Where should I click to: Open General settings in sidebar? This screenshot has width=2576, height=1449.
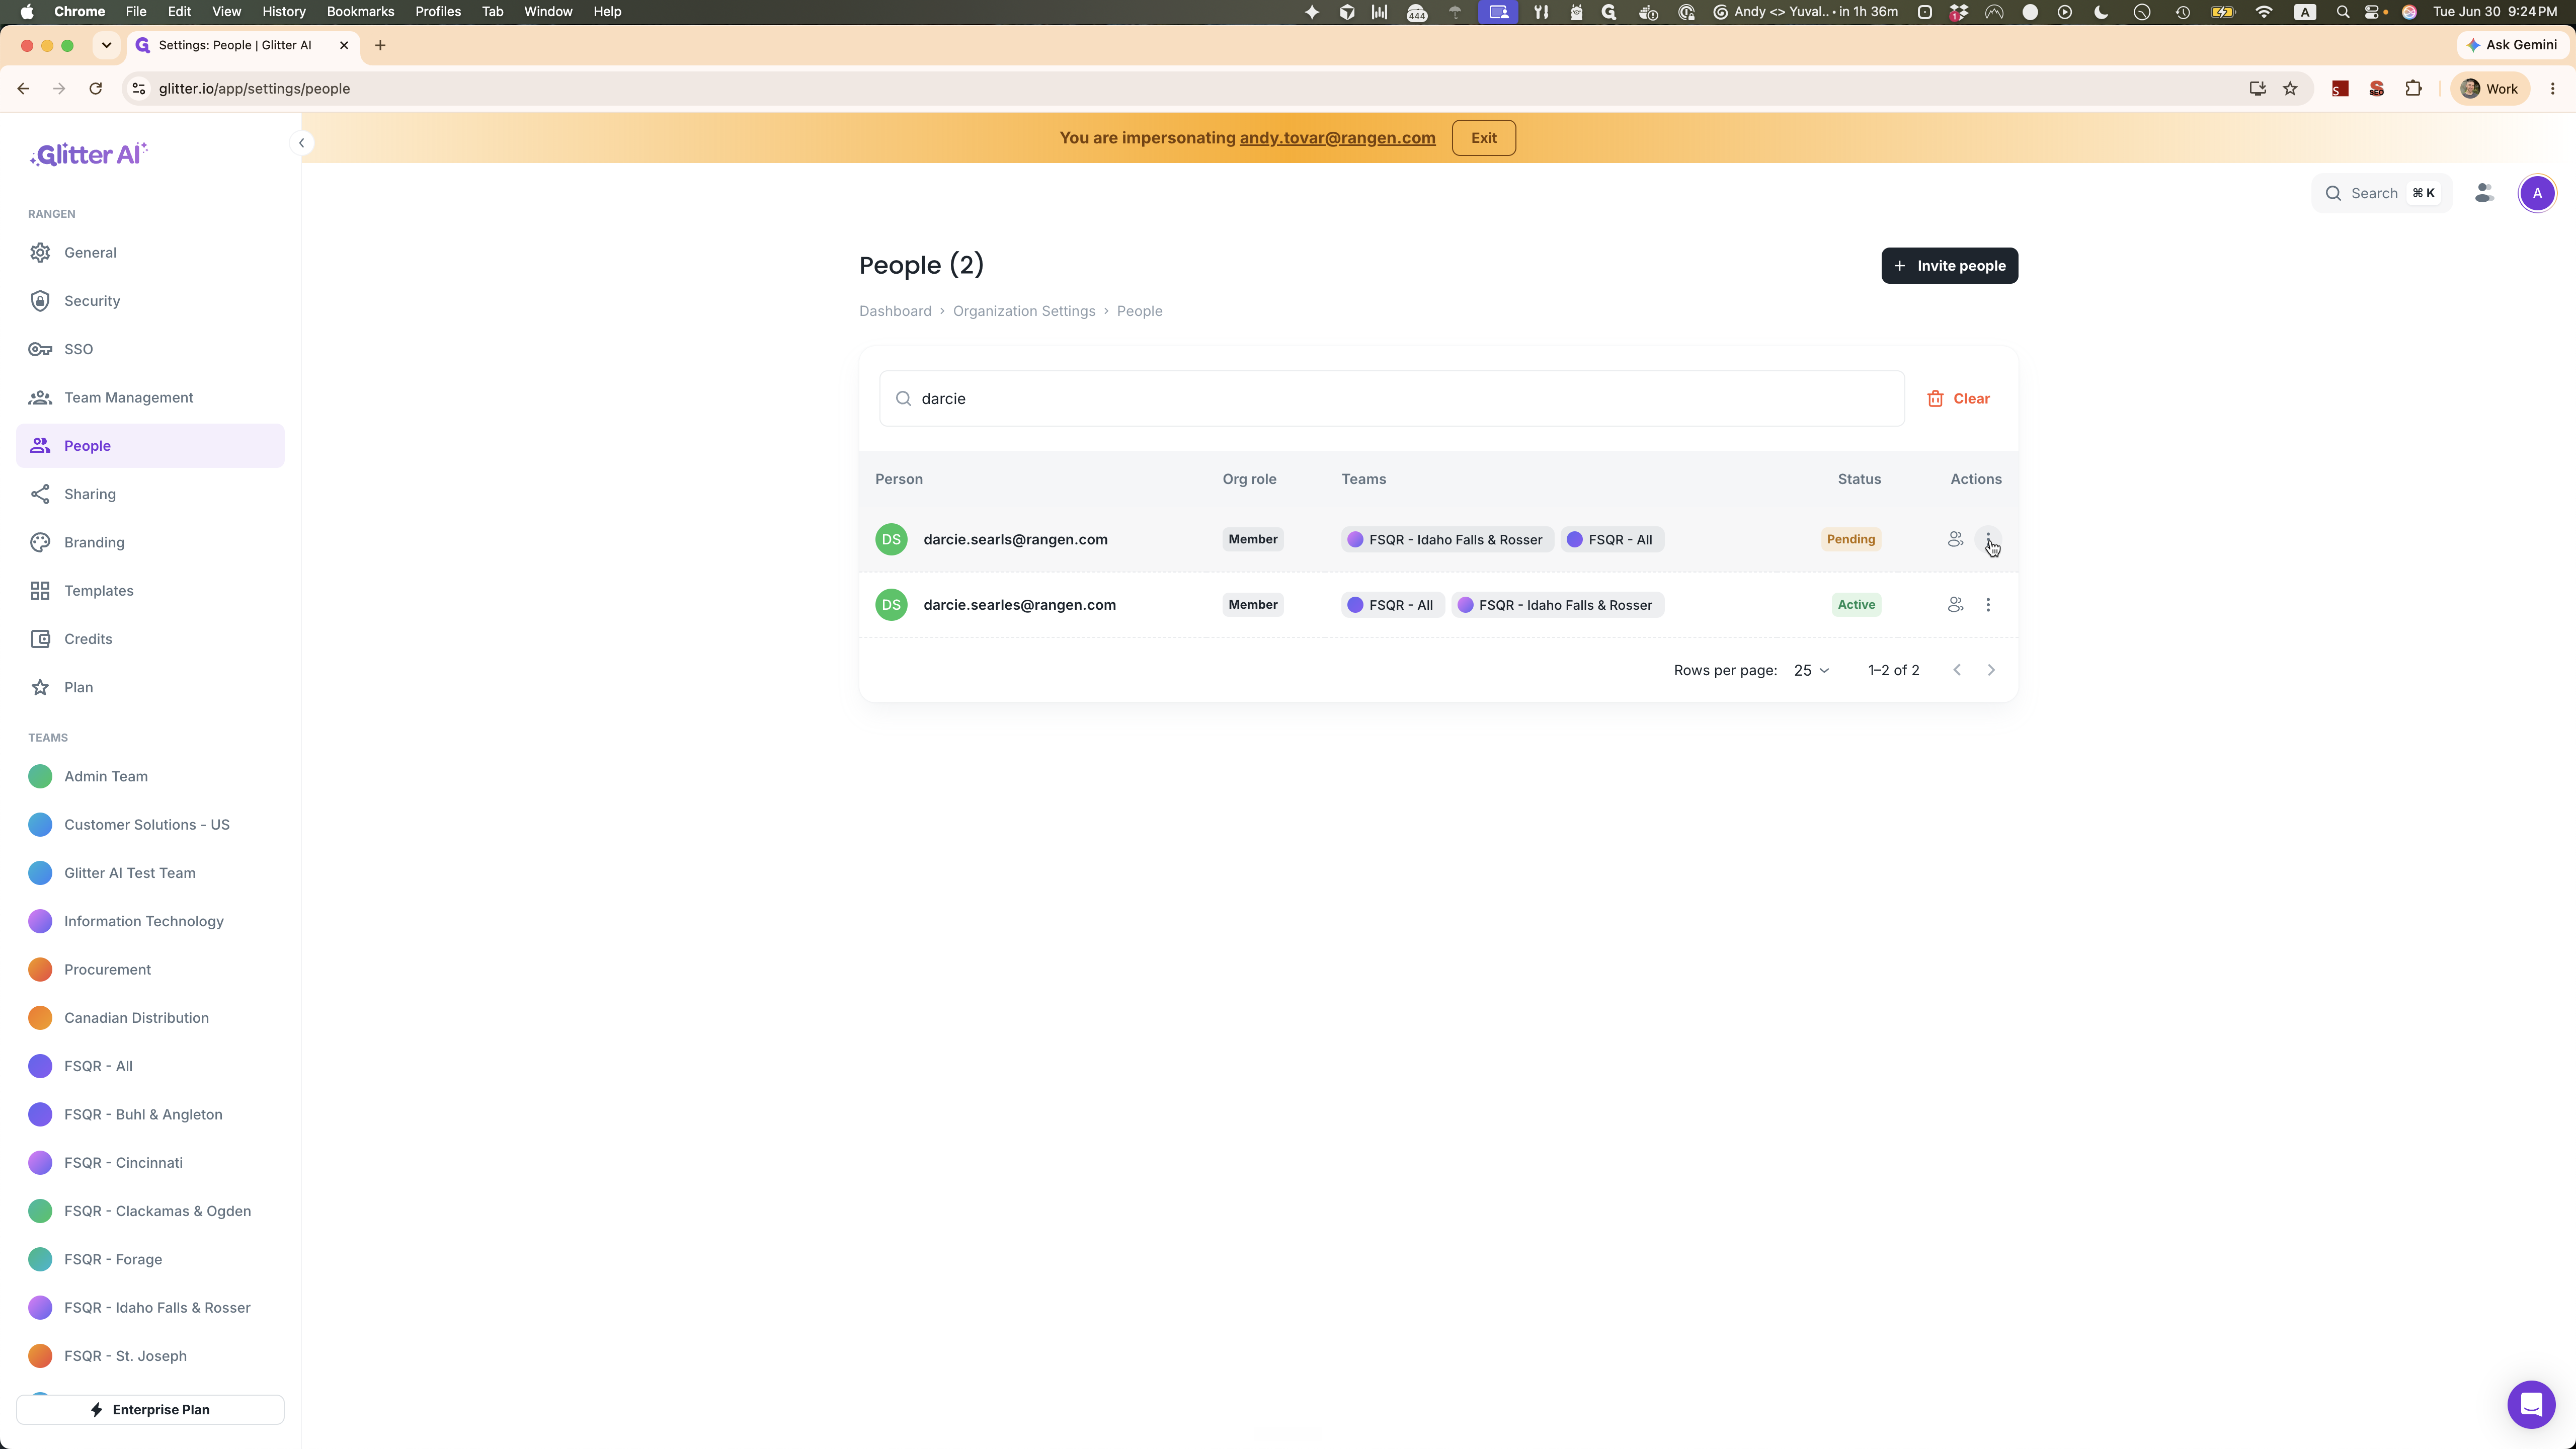pos(150,253)
